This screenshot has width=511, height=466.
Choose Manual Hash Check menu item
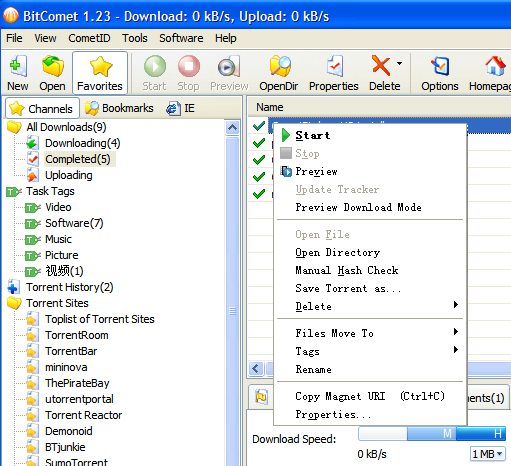370,270
